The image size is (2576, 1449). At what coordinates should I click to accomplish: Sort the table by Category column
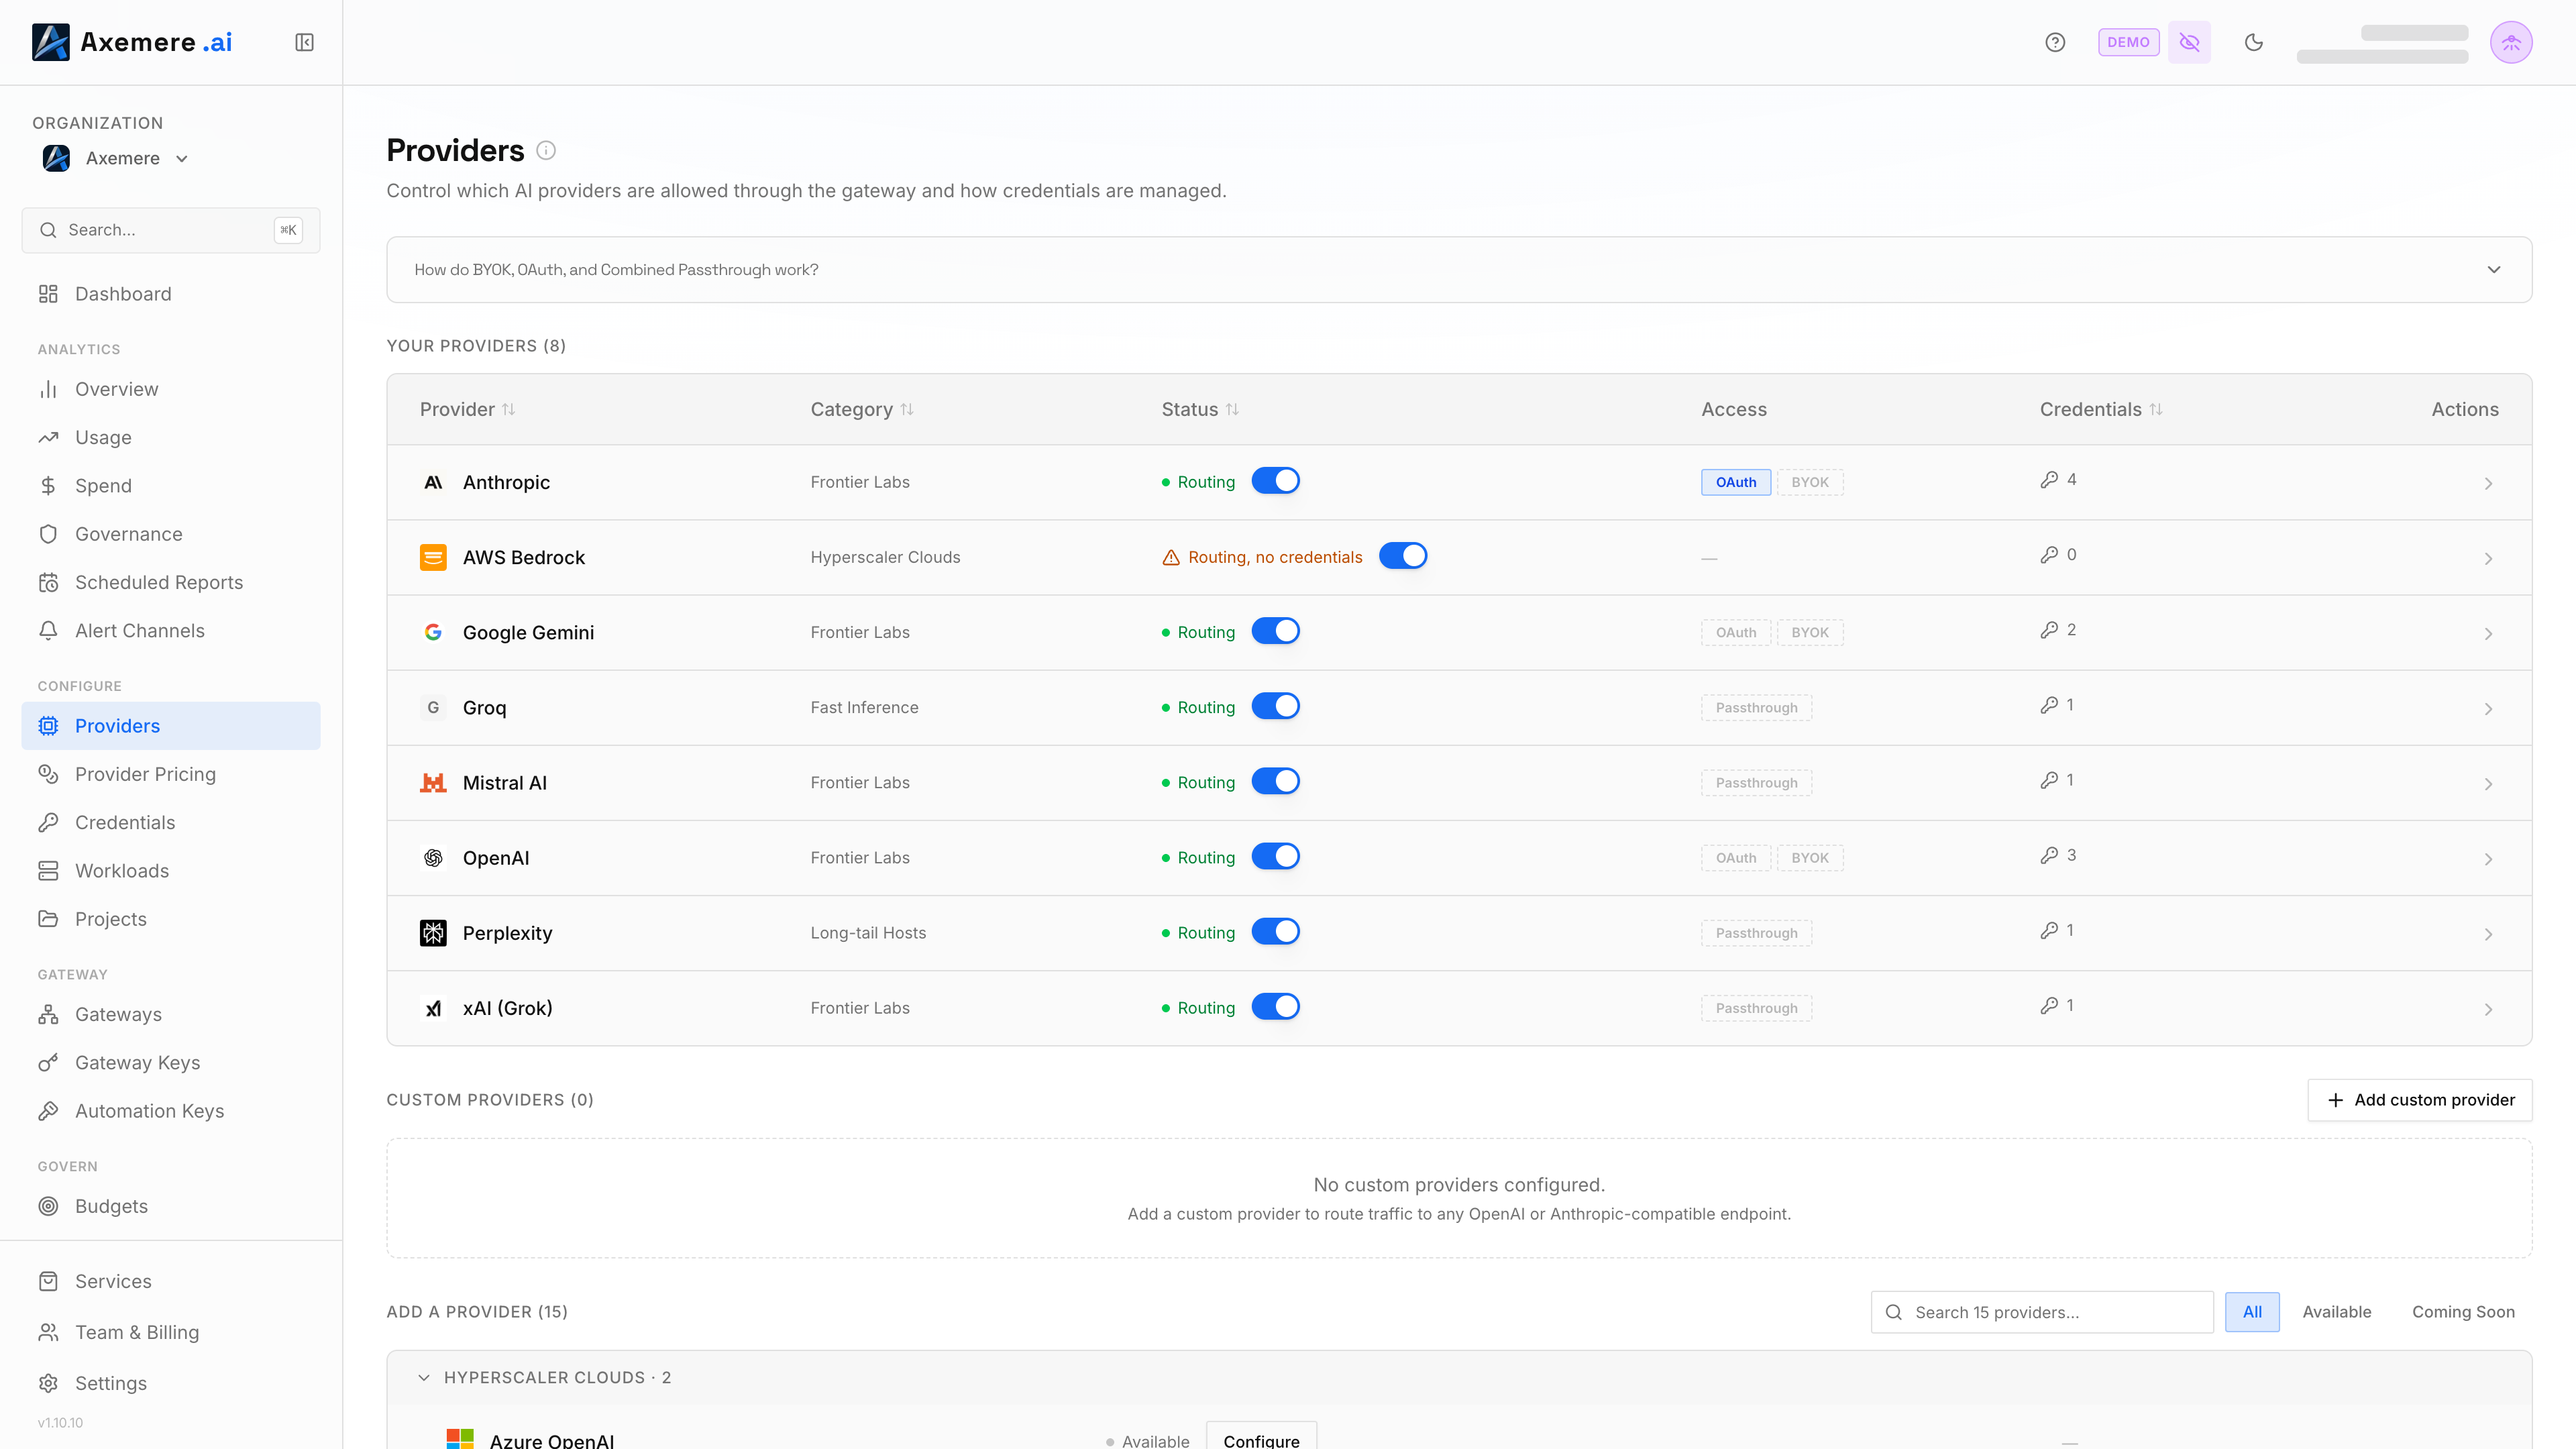tap(862, 409)
